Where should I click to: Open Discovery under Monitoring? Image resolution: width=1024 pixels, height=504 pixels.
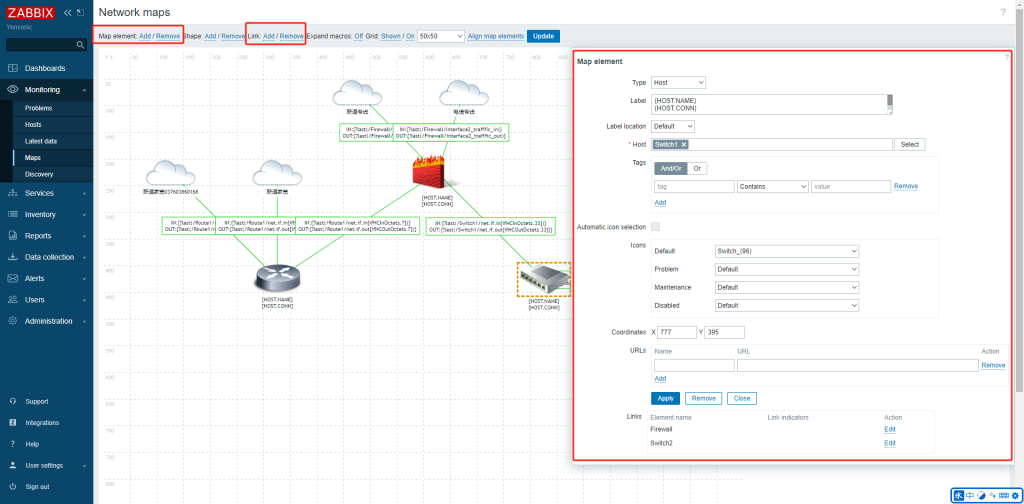[x=39, y=174]
